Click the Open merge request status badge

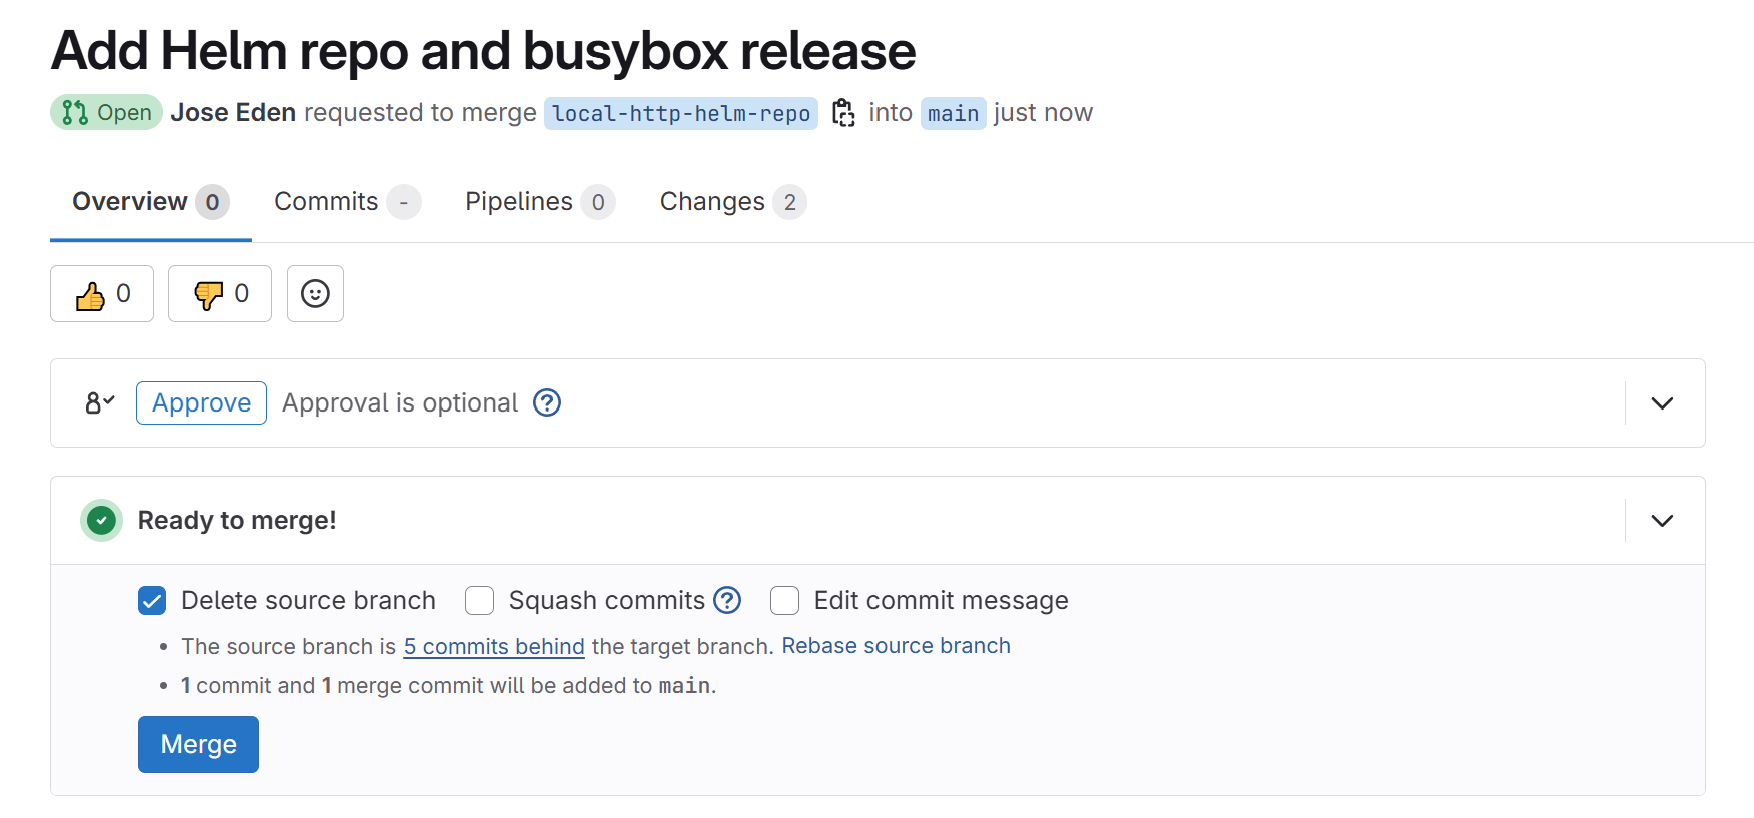(x=107, y=113)
